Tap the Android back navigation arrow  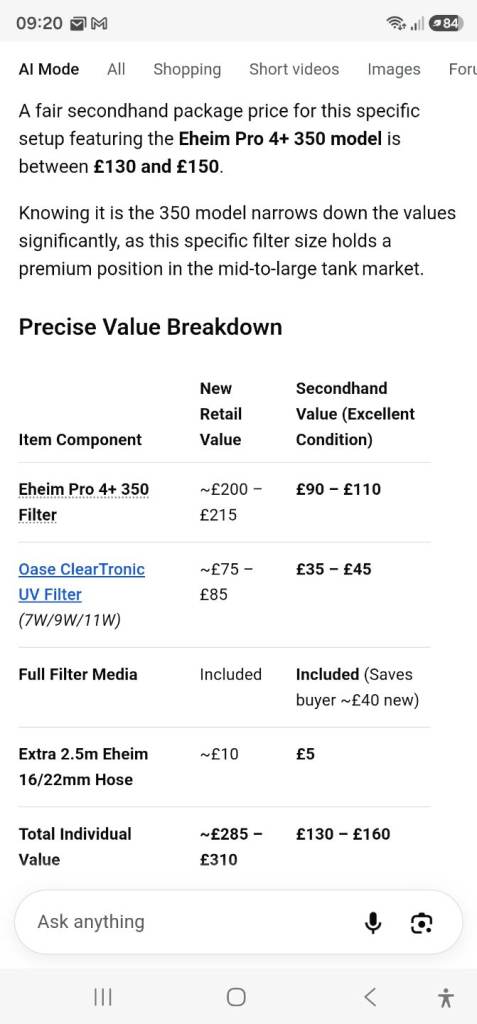point(369,997)
